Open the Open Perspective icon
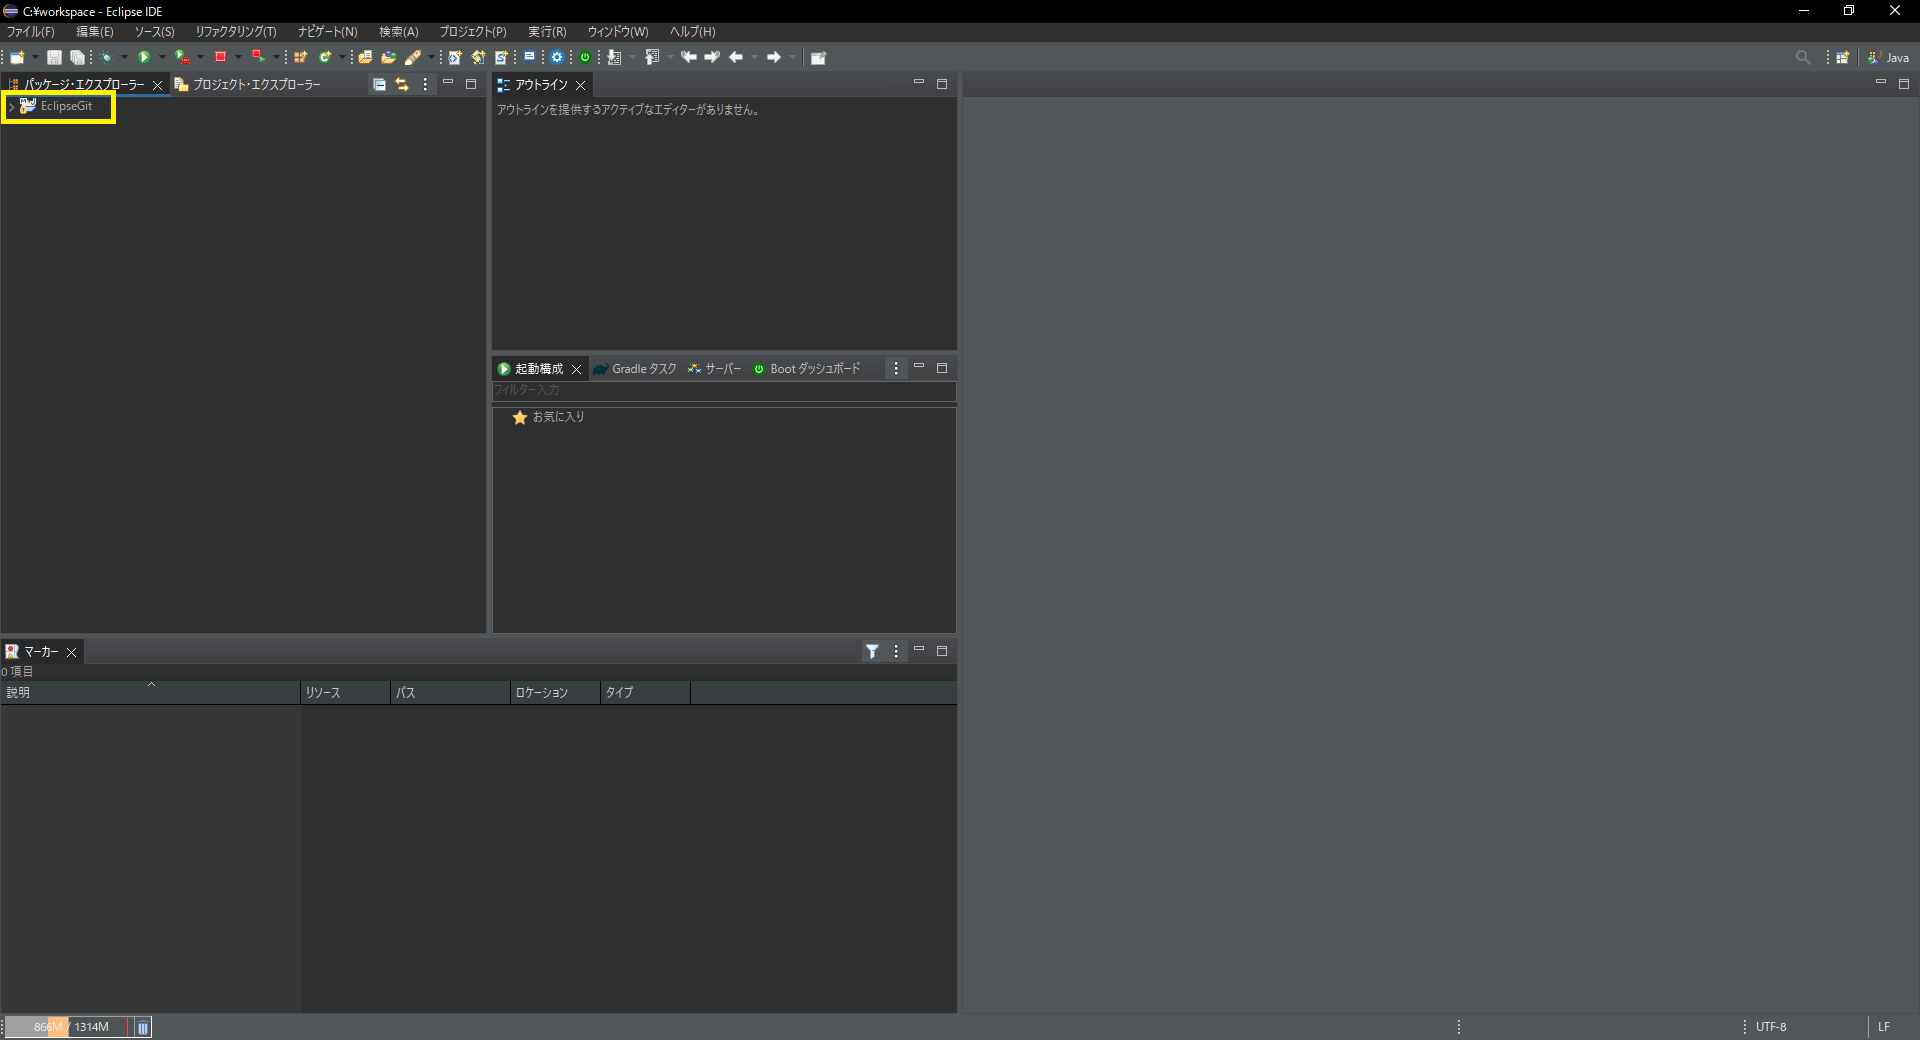Image resolution: width=1920 pixels, height=1040 pixels. pyautogui.click(x=1843, y=57)
